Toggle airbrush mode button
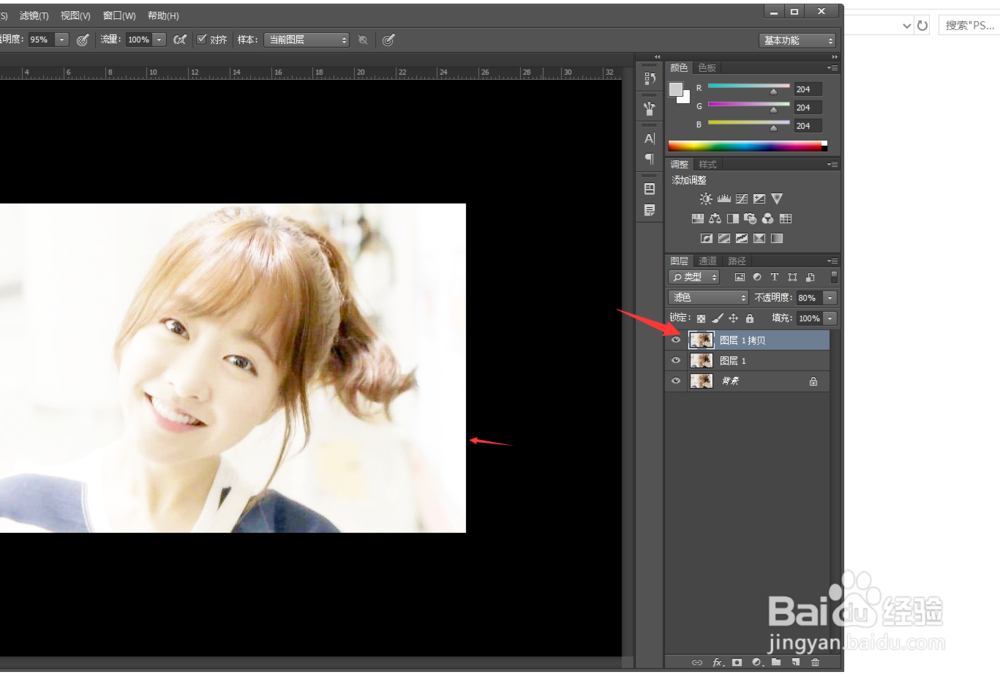Image resolution: width=1000 pixels, height=677 pixels. (180, 40)
